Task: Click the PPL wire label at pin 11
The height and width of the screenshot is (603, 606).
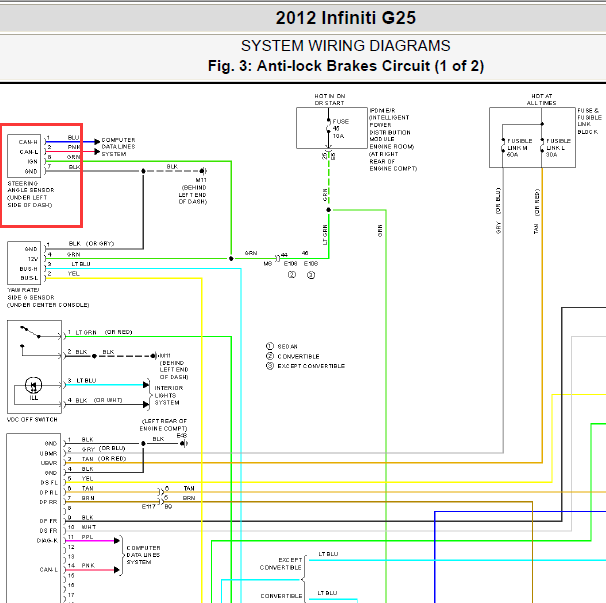Action: pos(87,537)
